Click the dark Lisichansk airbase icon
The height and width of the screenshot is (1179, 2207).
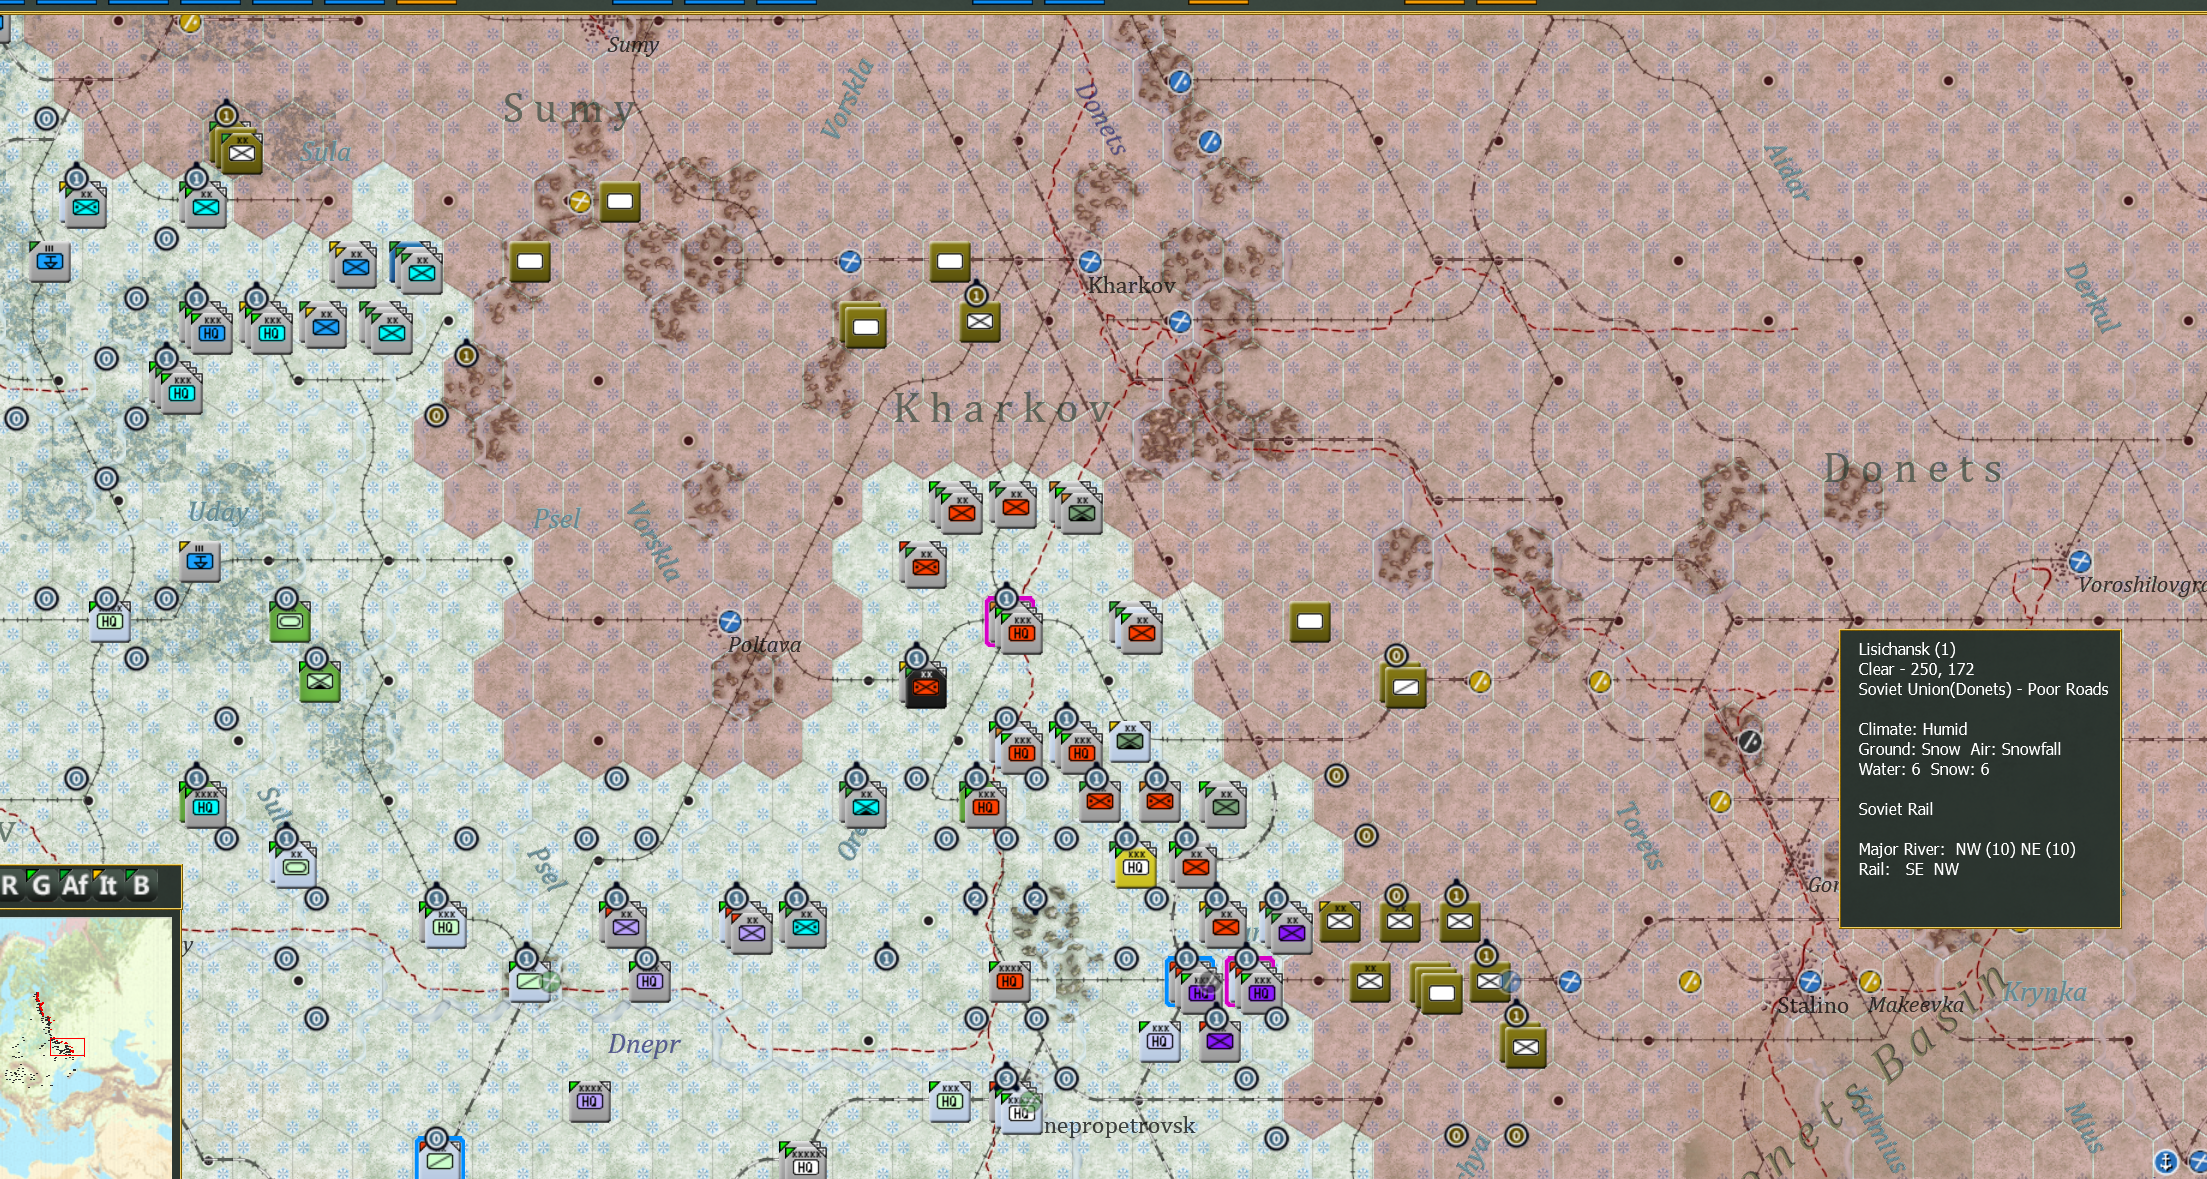pos(1749,741)
